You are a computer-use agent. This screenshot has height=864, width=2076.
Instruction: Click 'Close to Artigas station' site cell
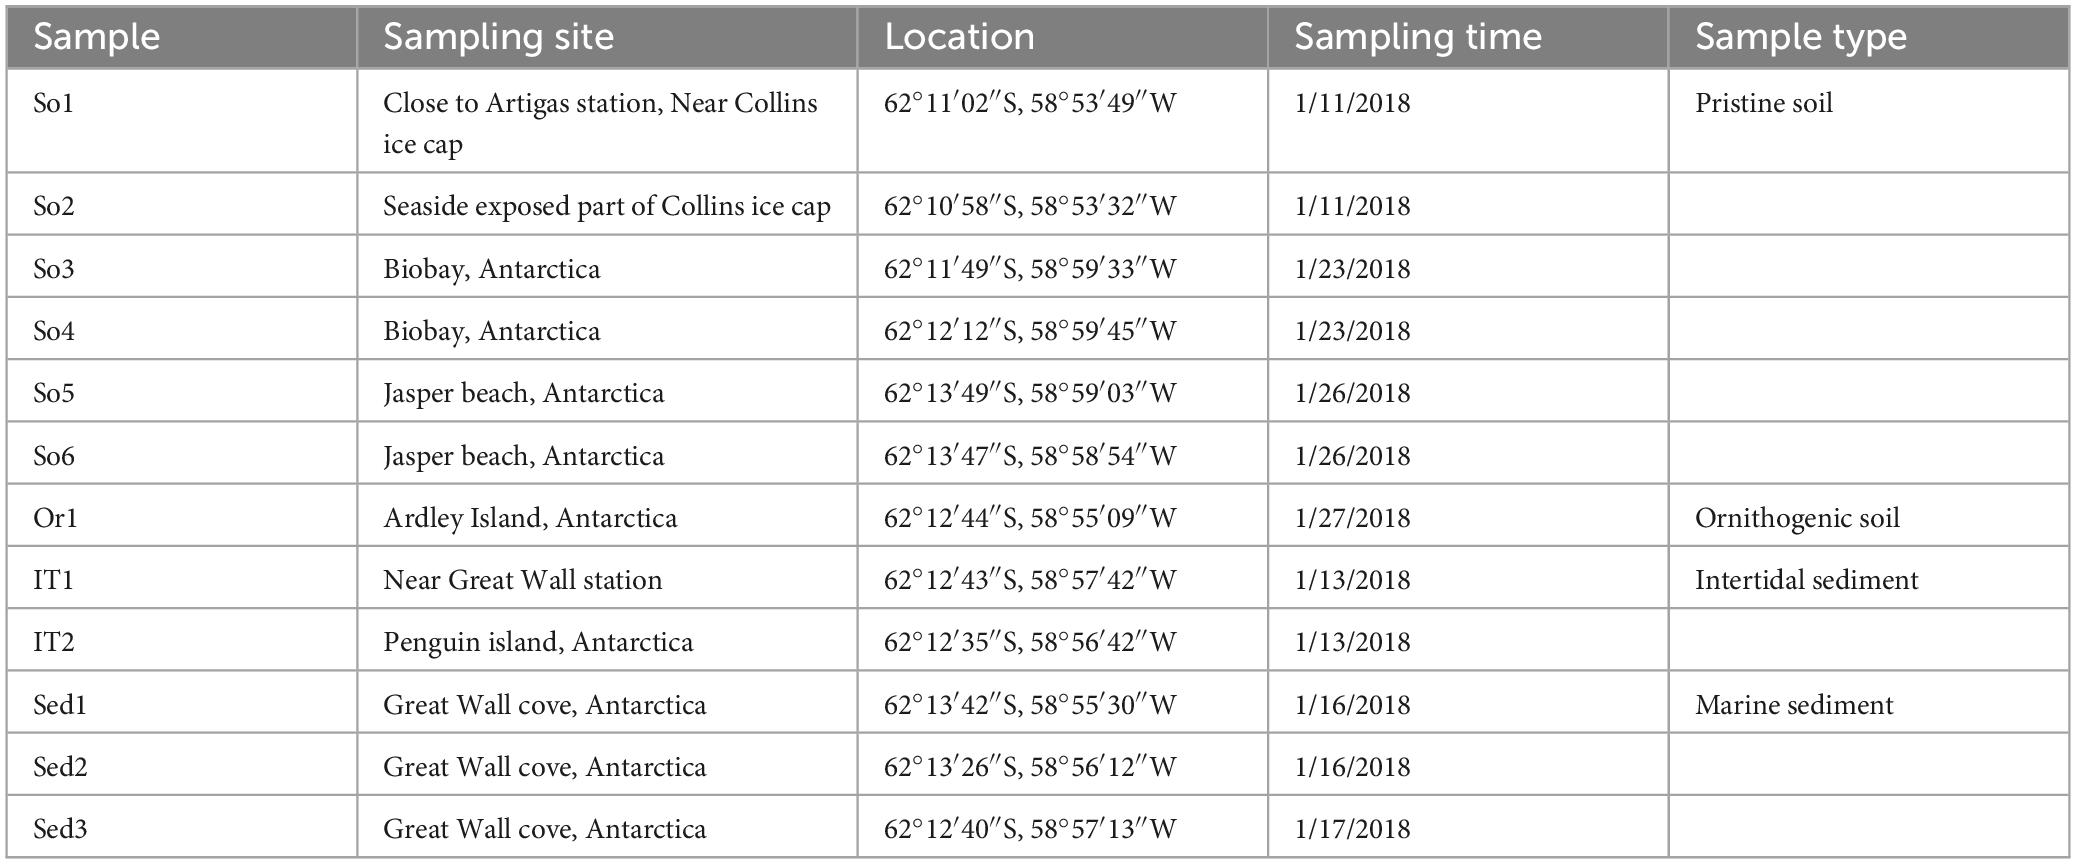click(x=607, y=121)
